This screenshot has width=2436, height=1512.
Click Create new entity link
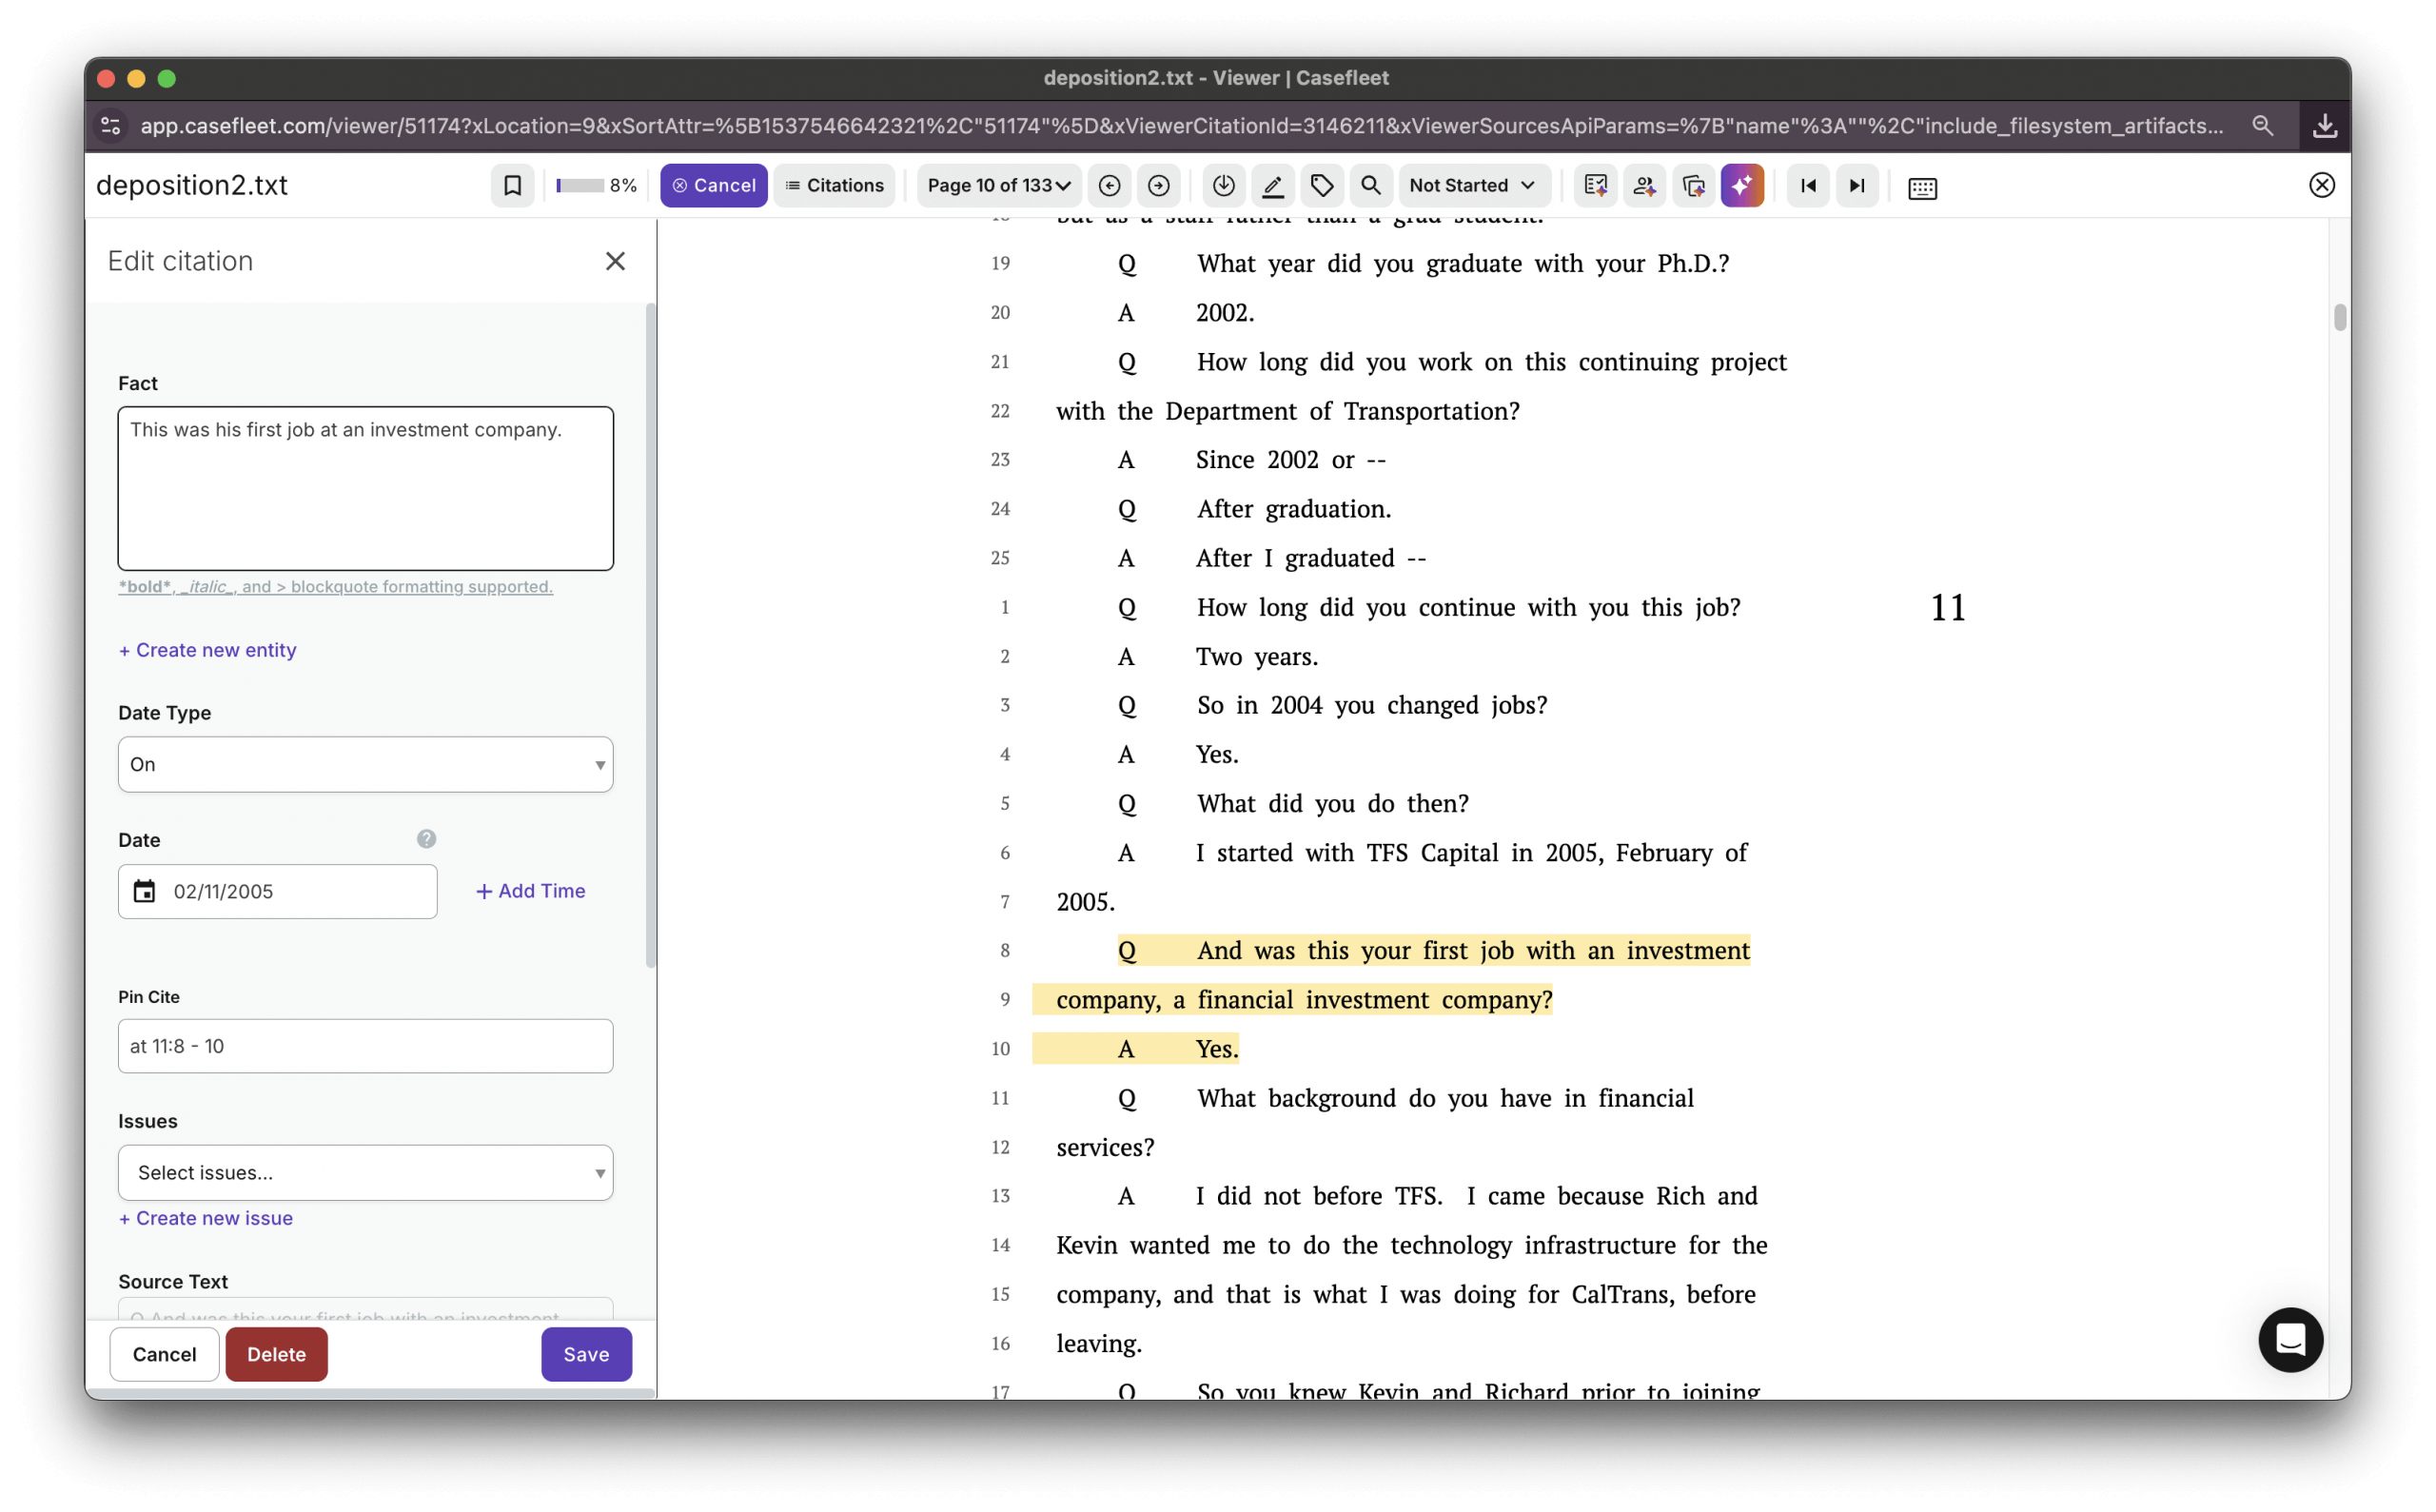208,650
